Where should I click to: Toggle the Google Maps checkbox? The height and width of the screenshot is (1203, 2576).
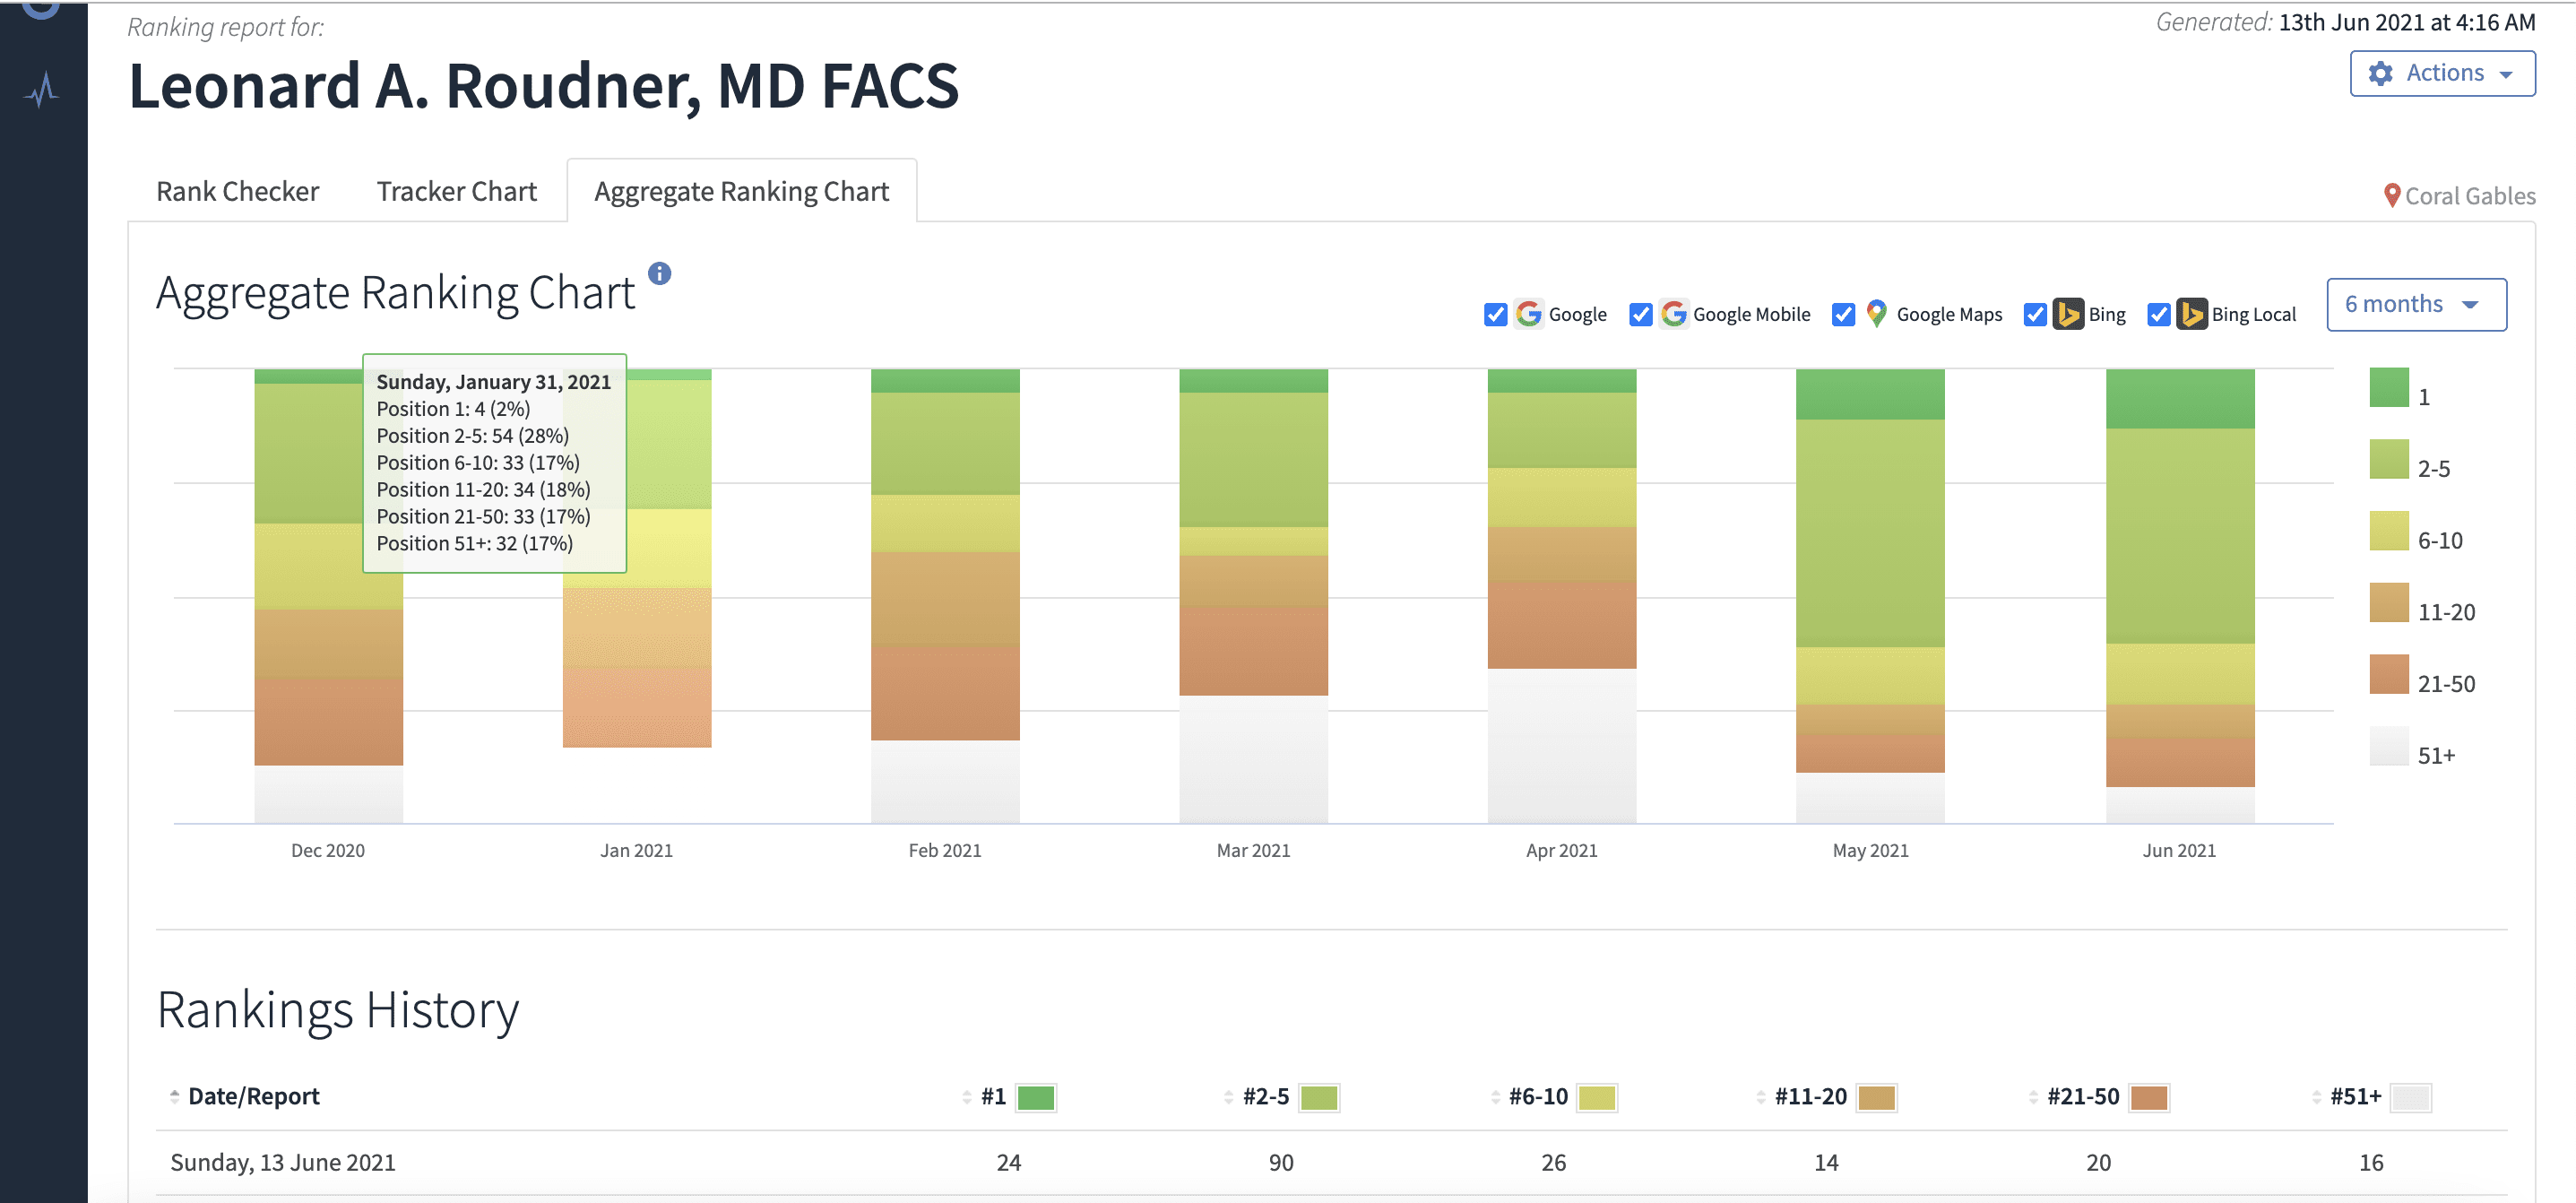(x=1843, y=314)
